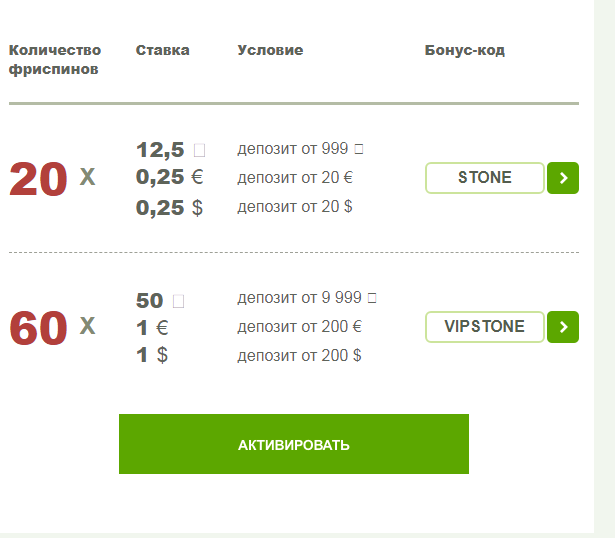
Task: Click the 0,25 € stake value
Action: tap(169, 177)
